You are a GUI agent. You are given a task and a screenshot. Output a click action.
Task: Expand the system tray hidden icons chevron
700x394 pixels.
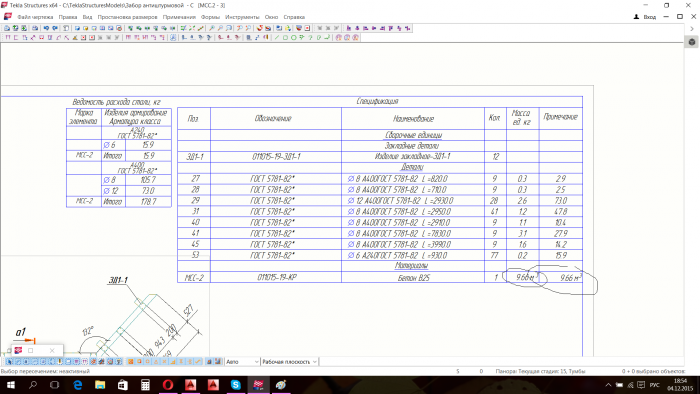[608, 385]
